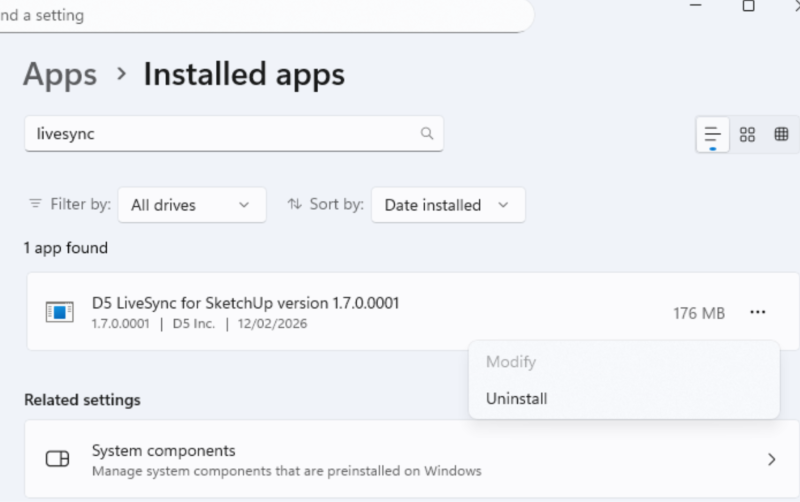Click the filter icon beside Filter by
The width and height of the screenshot is (800, 502).
(x=36, y=204)
